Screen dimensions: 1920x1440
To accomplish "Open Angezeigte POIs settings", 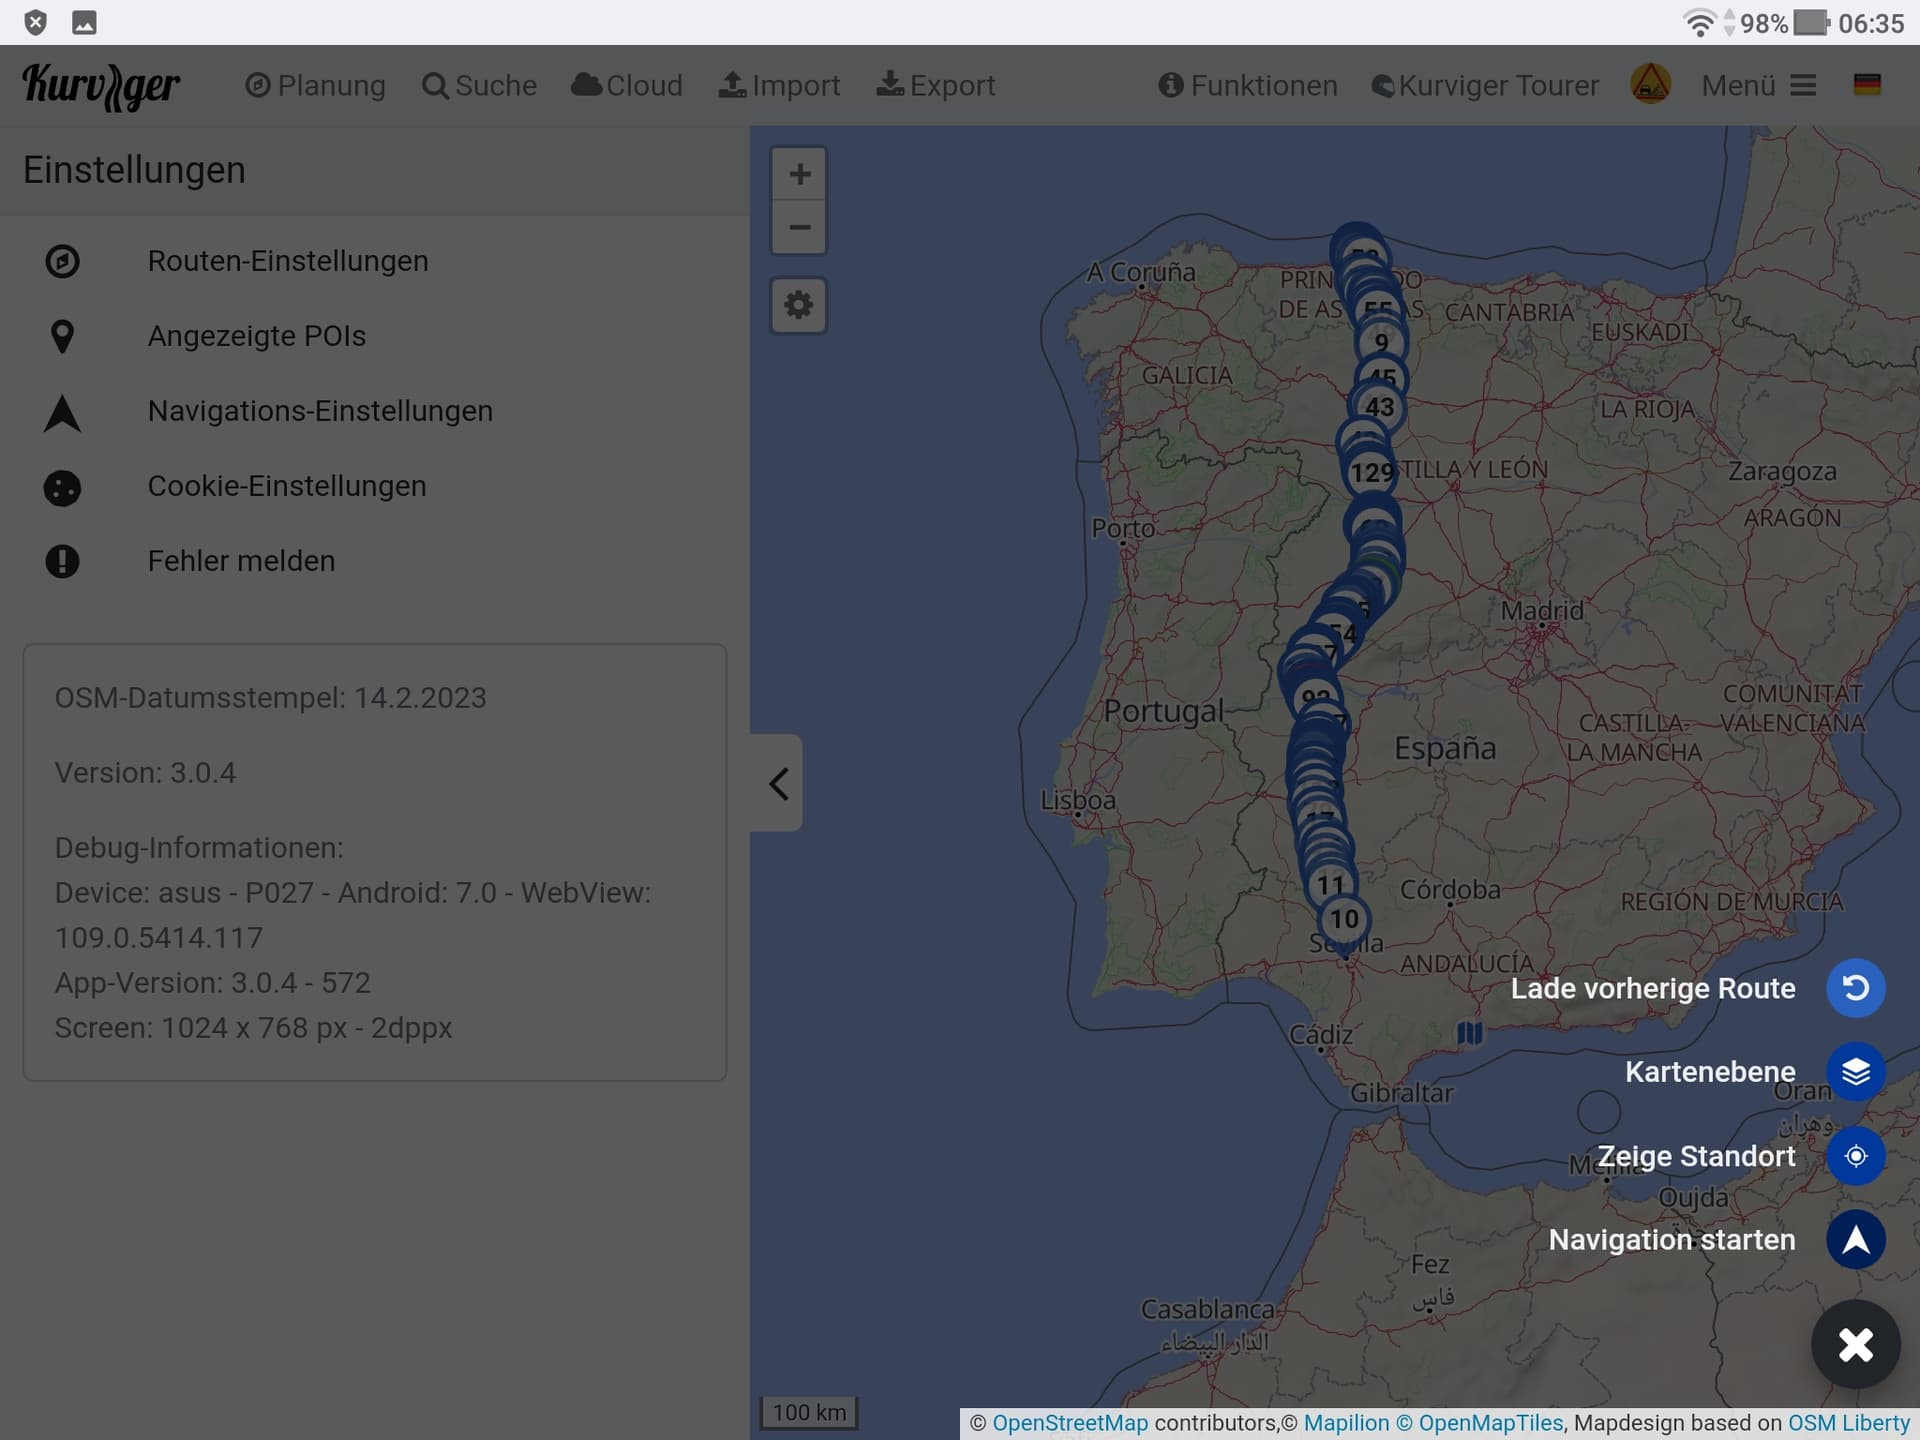I will coord(256,336).
